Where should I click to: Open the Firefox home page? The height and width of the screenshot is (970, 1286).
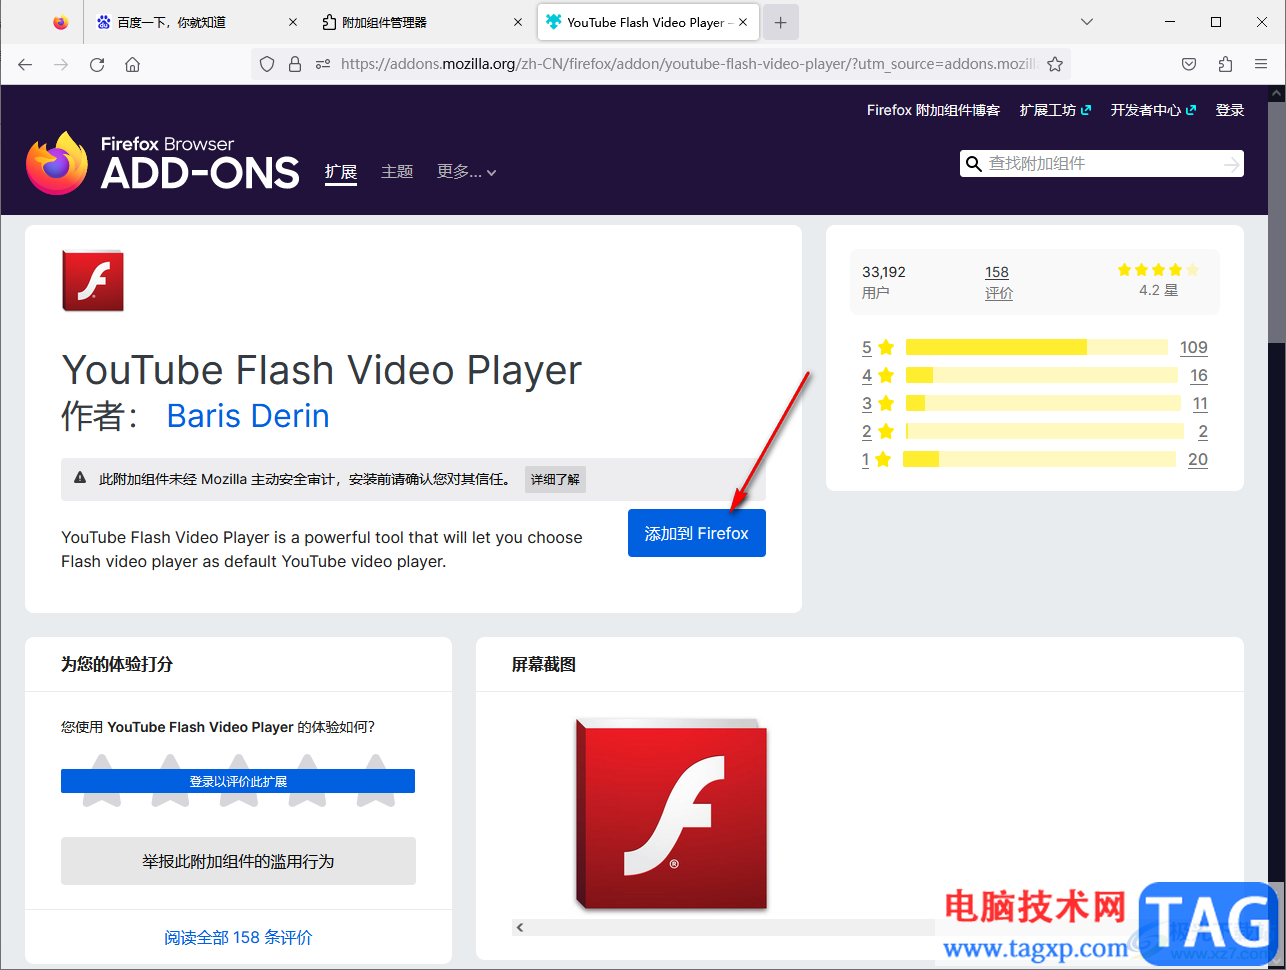tap(132, 64)
